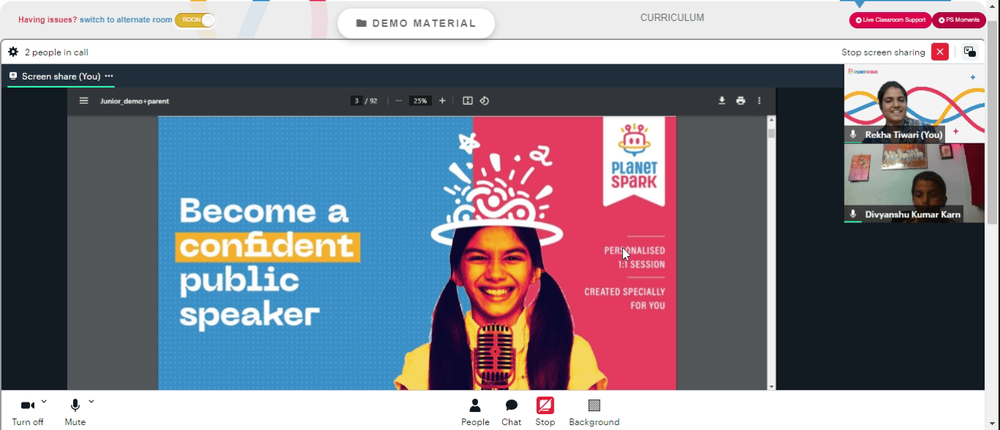Click mic icon on Divyanshu Kumar Karn tile
The image size is (1000, 430).
click(x=853, y=214)
